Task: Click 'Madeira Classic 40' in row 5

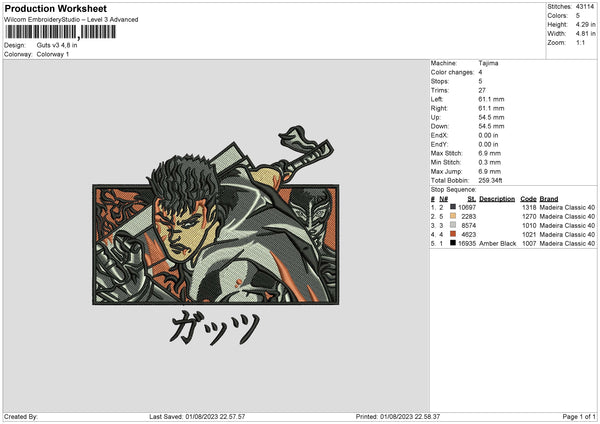Action: coord(567,244)
